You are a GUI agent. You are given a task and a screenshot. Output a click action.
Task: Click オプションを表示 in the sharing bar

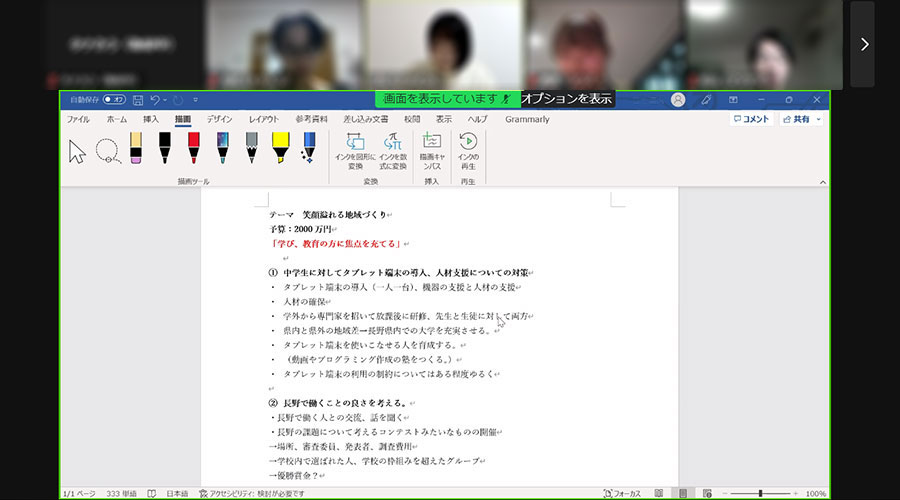click(566, 99)
